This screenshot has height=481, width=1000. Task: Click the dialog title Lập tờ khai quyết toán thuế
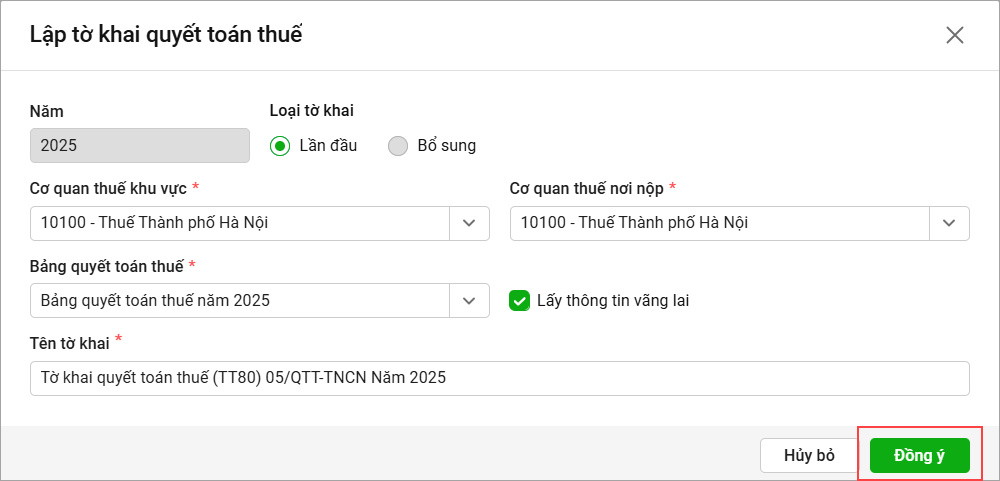click(166, 35)
